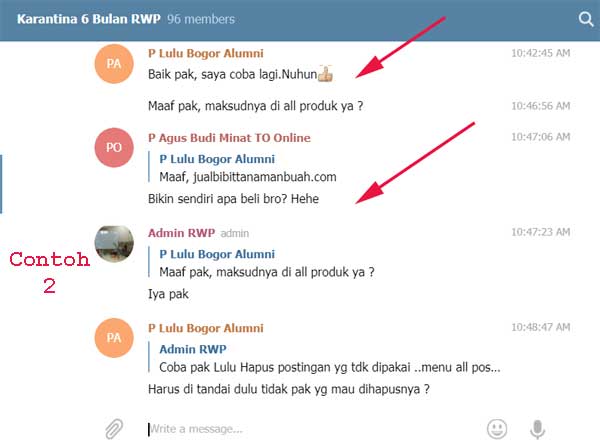Click the PA avatar beside Harus di tandai message
The width and height of the screenshot is (600, 444).
point(114,338)
